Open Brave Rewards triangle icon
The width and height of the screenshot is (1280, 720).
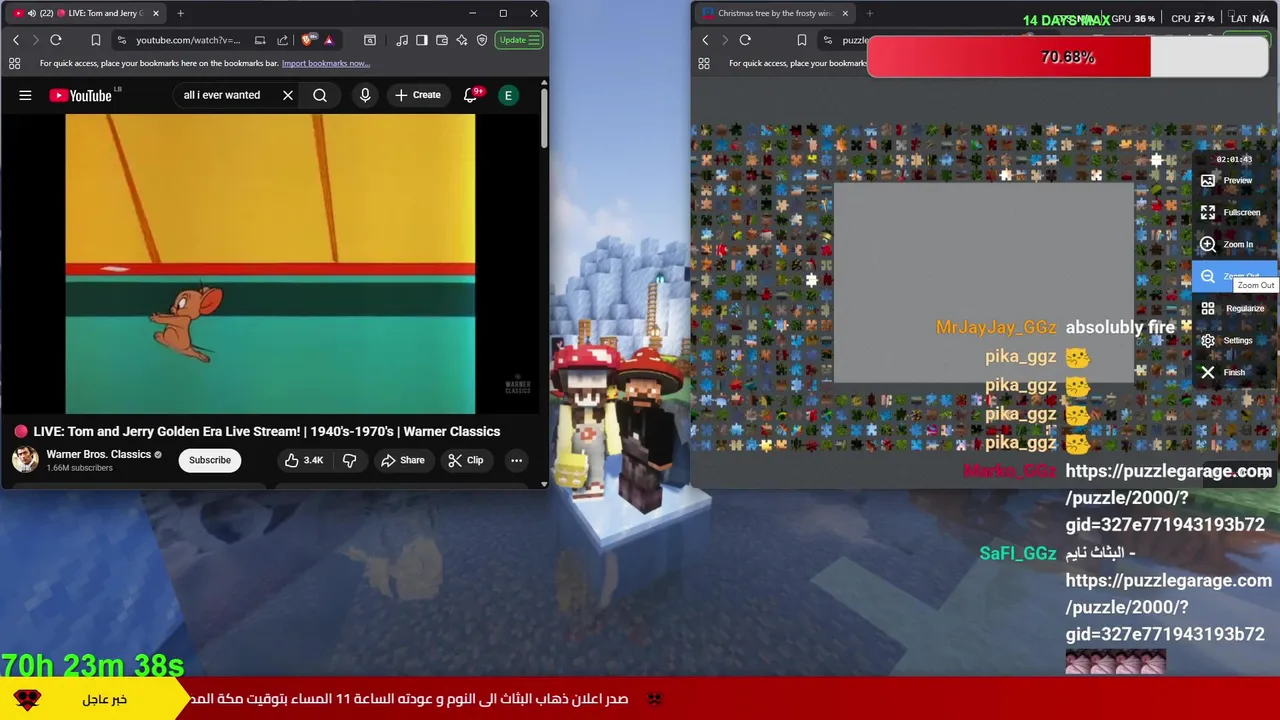(x=328, y=40)
